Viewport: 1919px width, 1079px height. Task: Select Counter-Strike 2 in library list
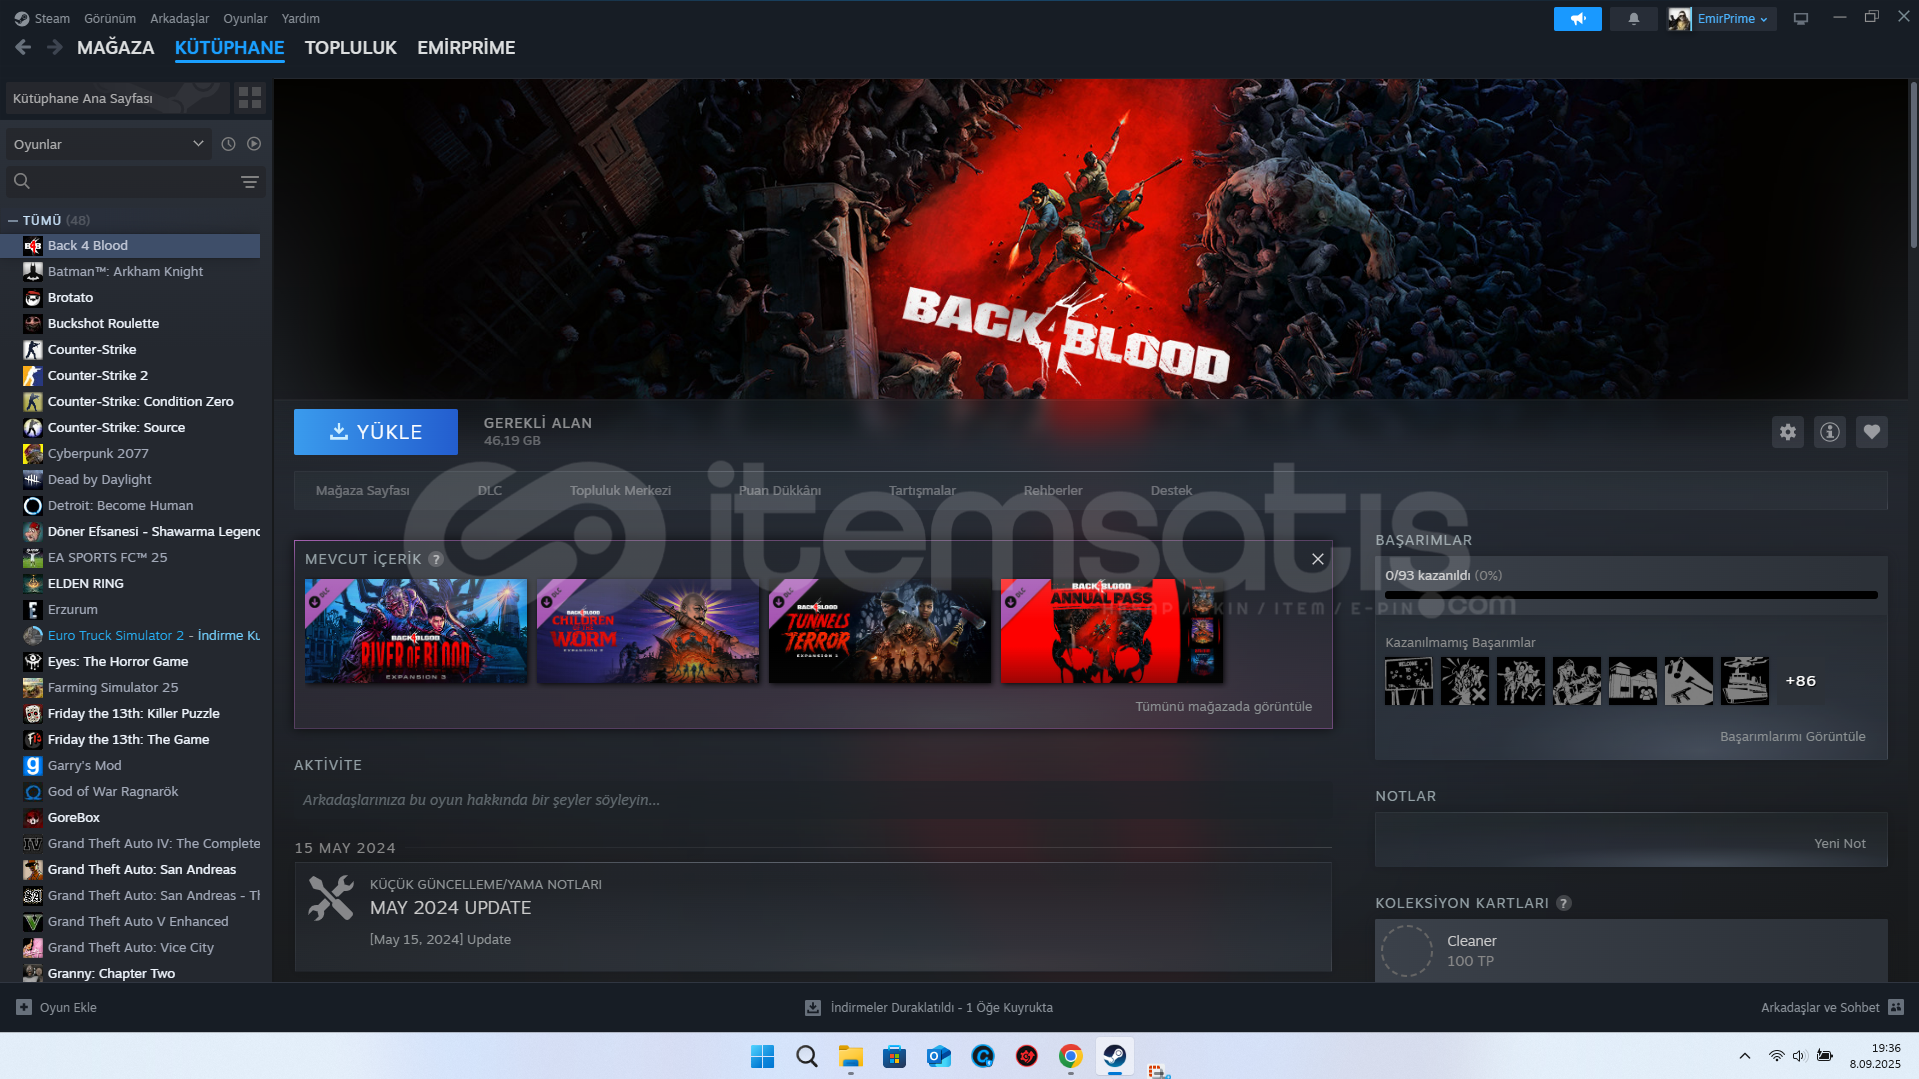tap(132, 375)
